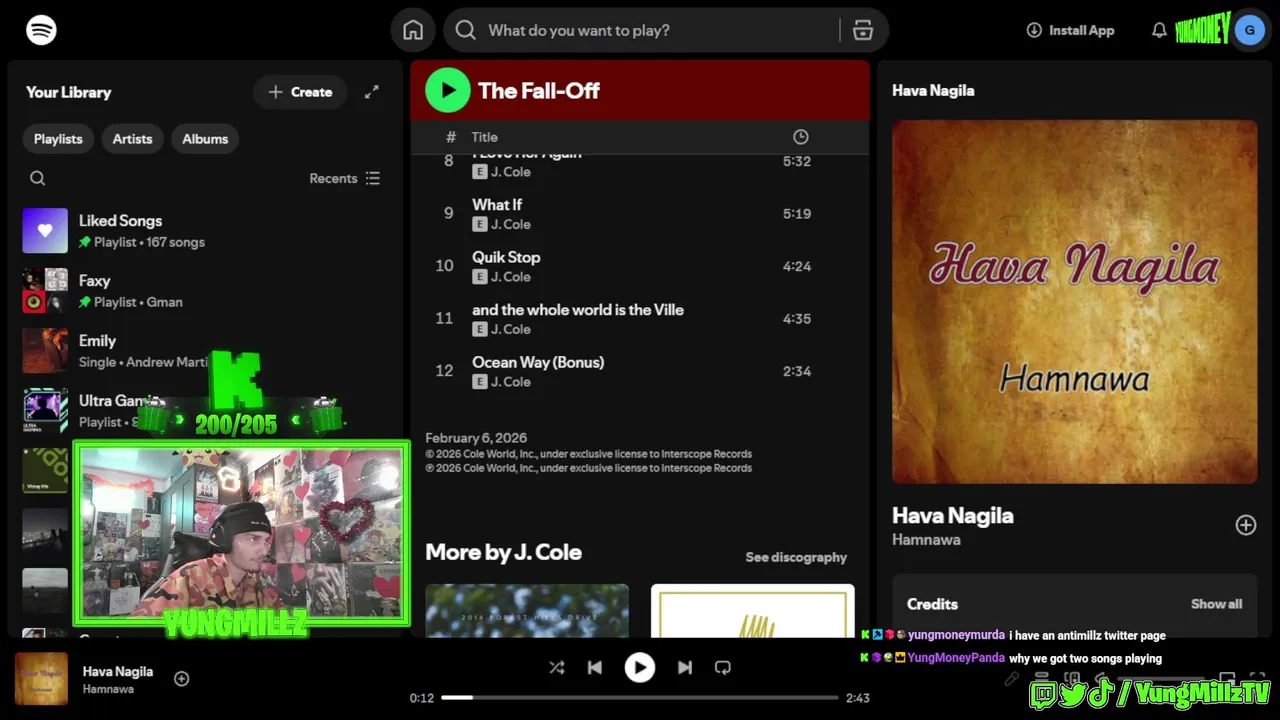
Task: Click the Create button in library
Action: coord(300,92)
